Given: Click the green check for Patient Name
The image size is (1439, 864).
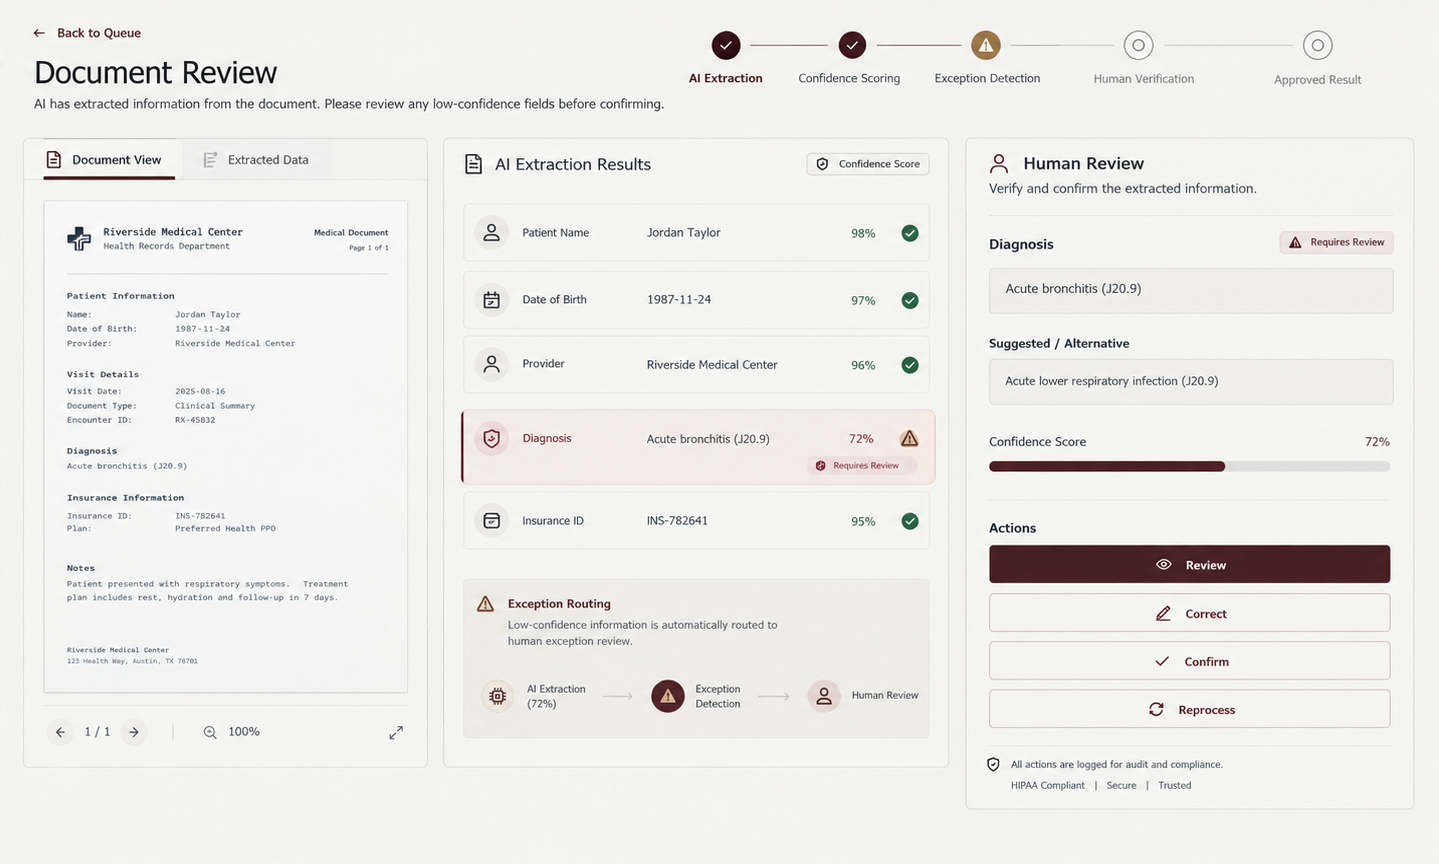Looking at the screenshot, I should point(910,233).
